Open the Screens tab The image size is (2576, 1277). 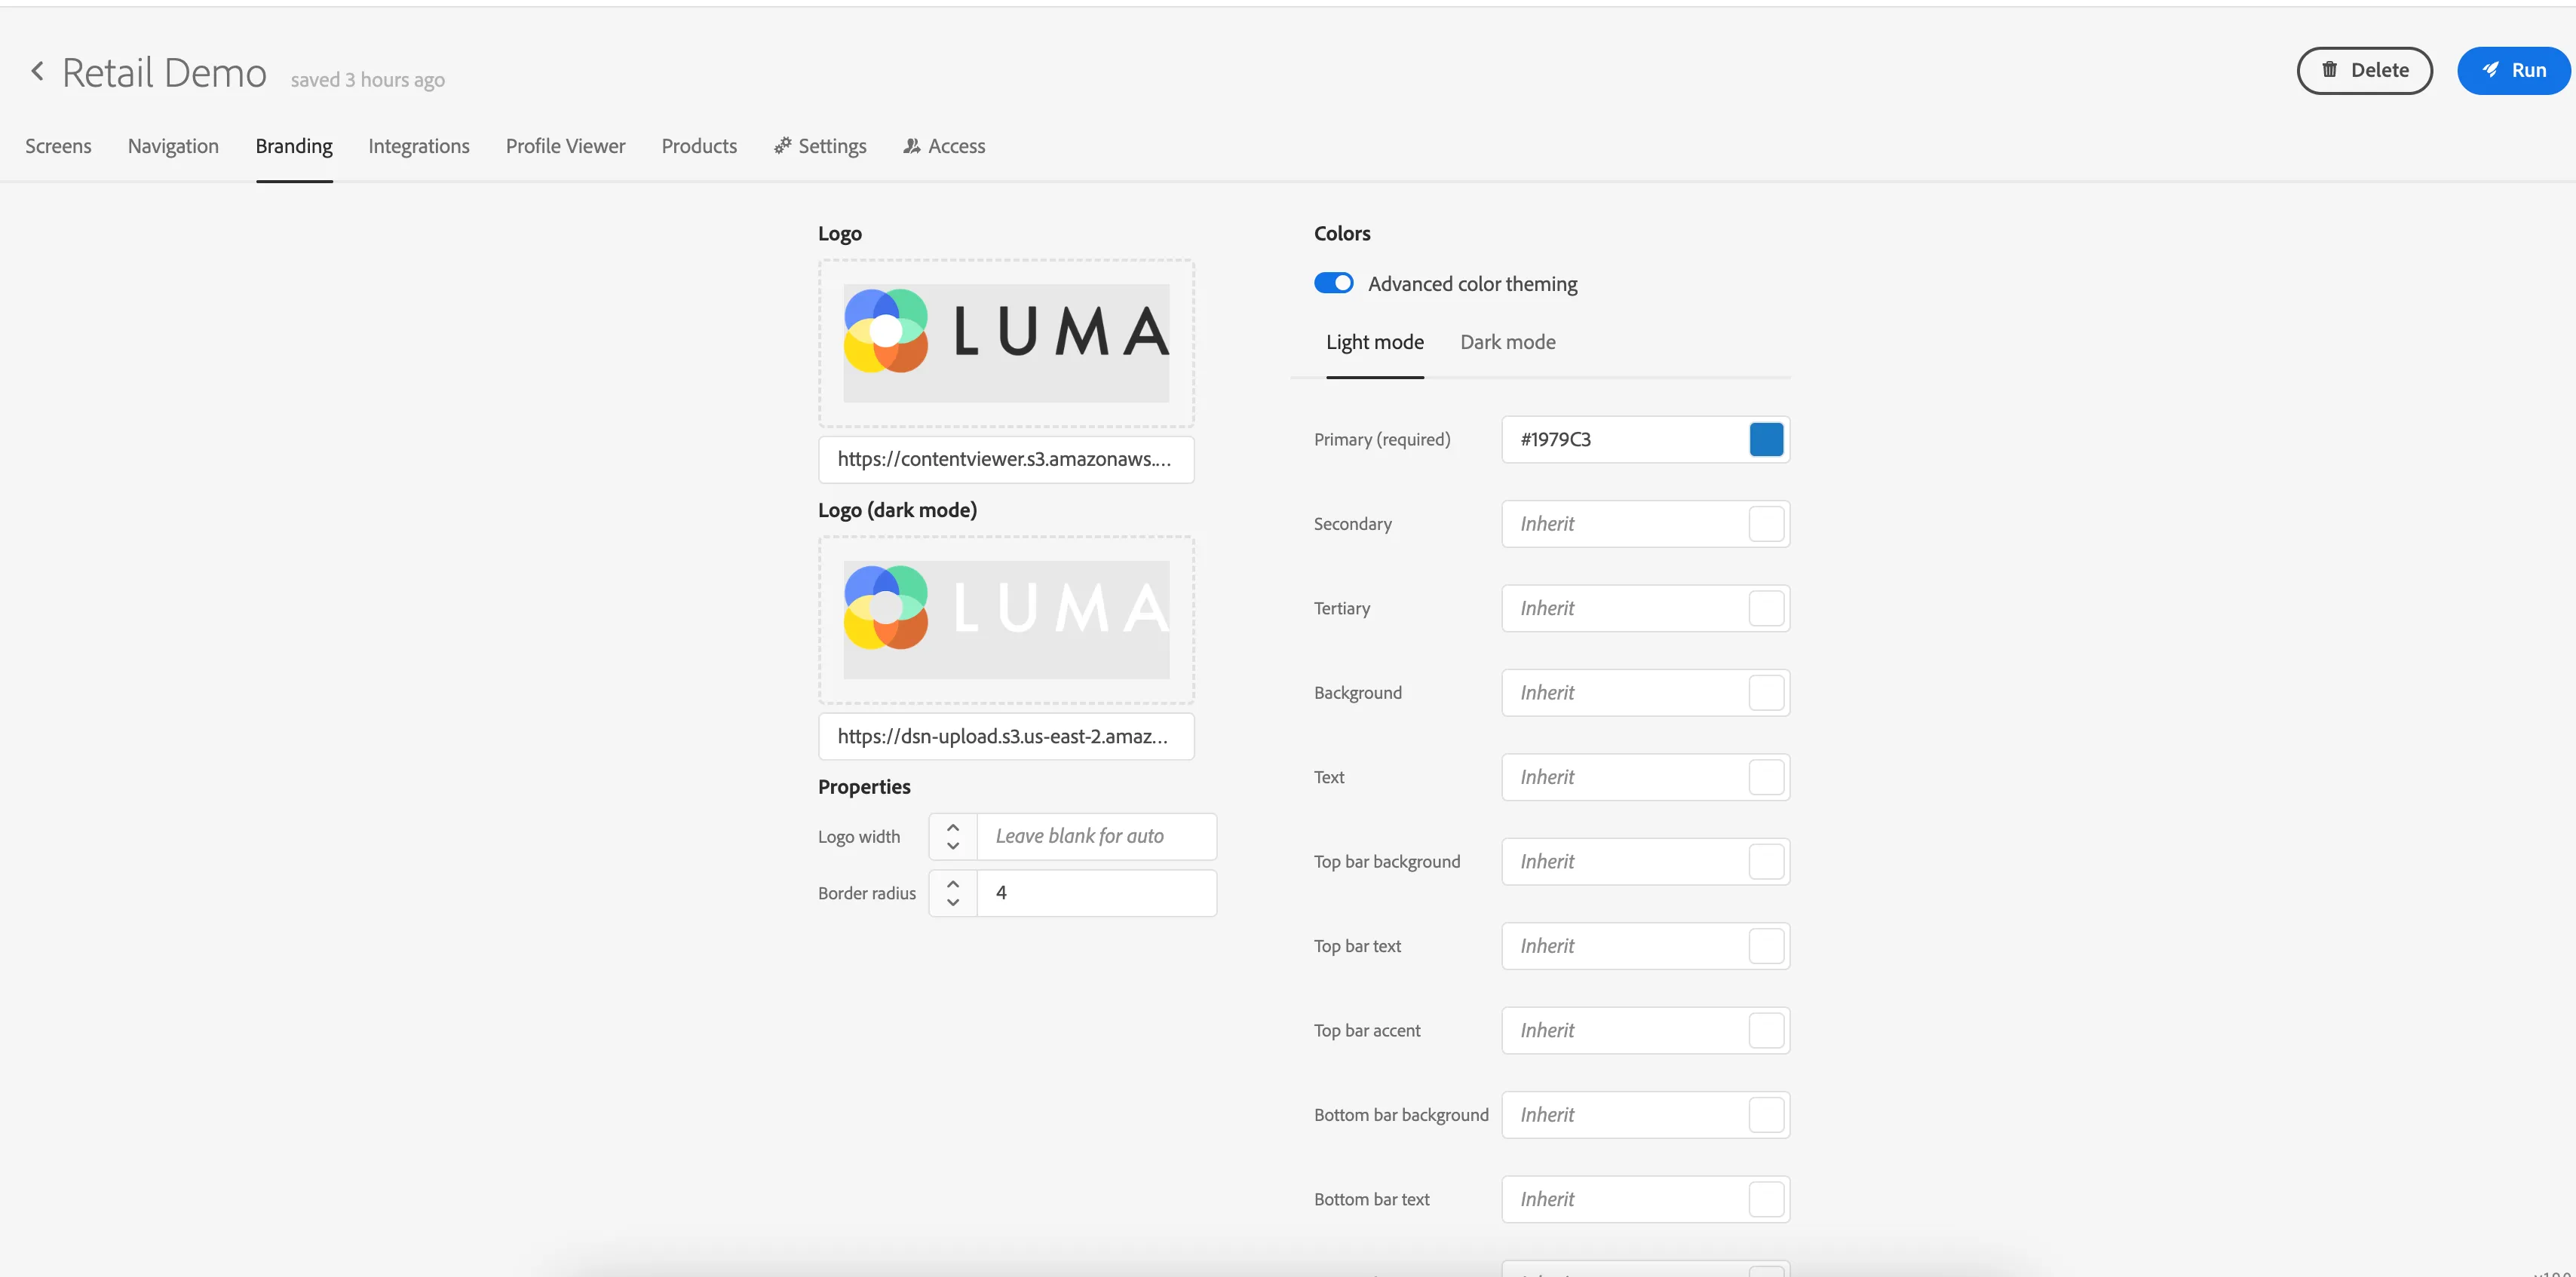tap(58, 146)
